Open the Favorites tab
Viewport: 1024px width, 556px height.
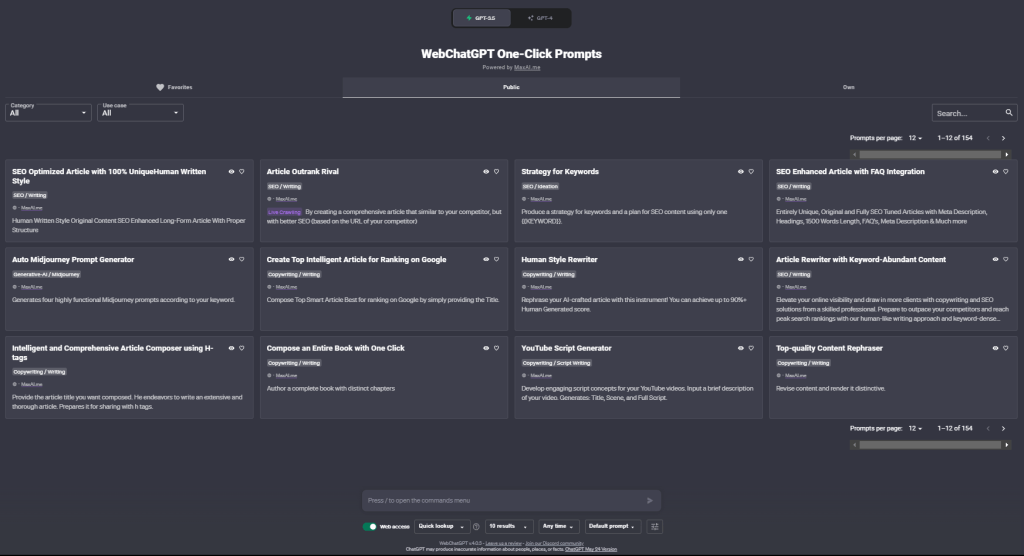point(173,87)
